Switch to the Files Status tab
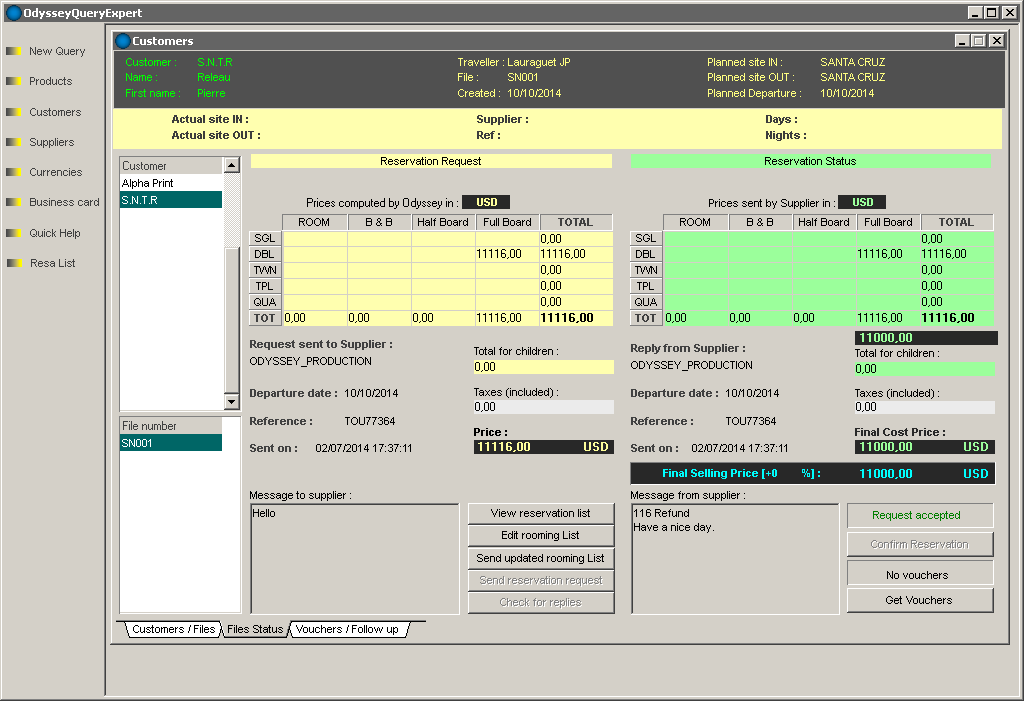This screenshot has width=1024, height=701. coord(254,629)
